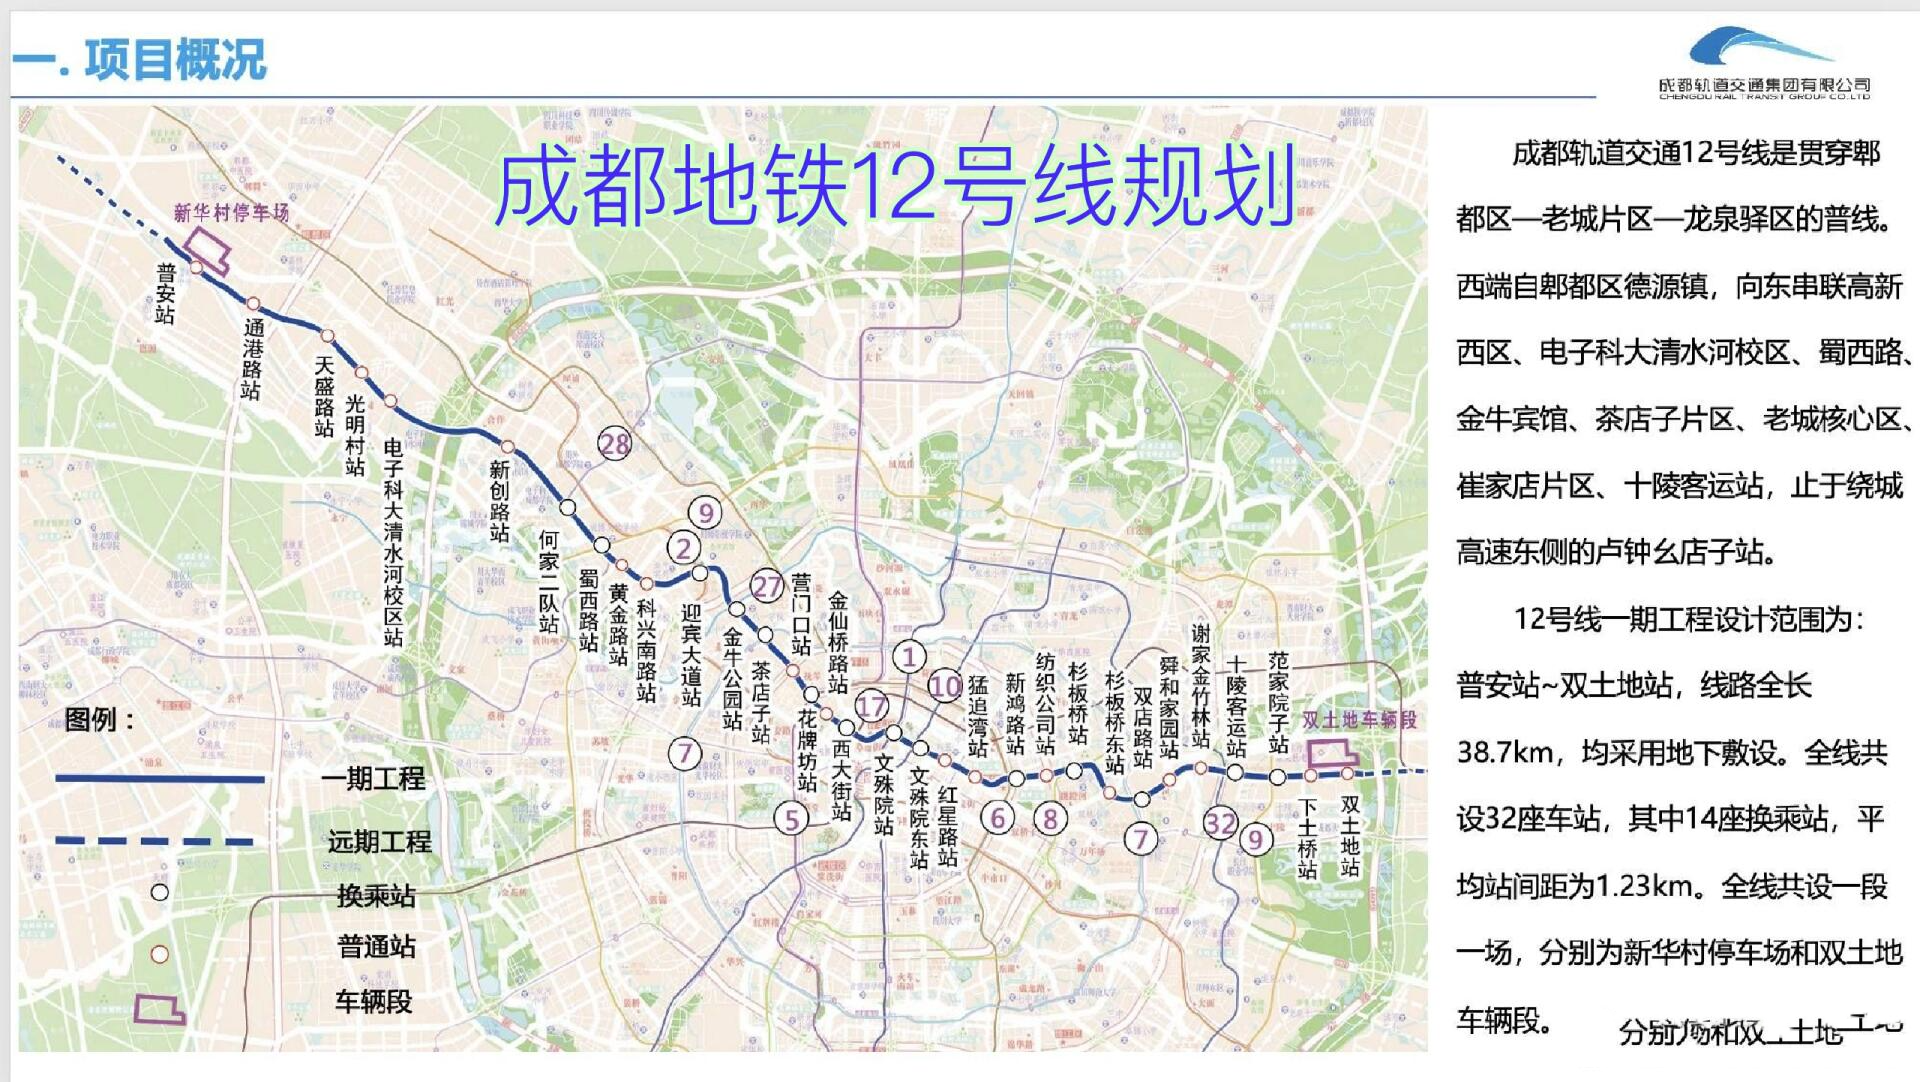Click the 十陵客运站 station label
The height and width of the screenshot is (1082, 1920).
1236,706
